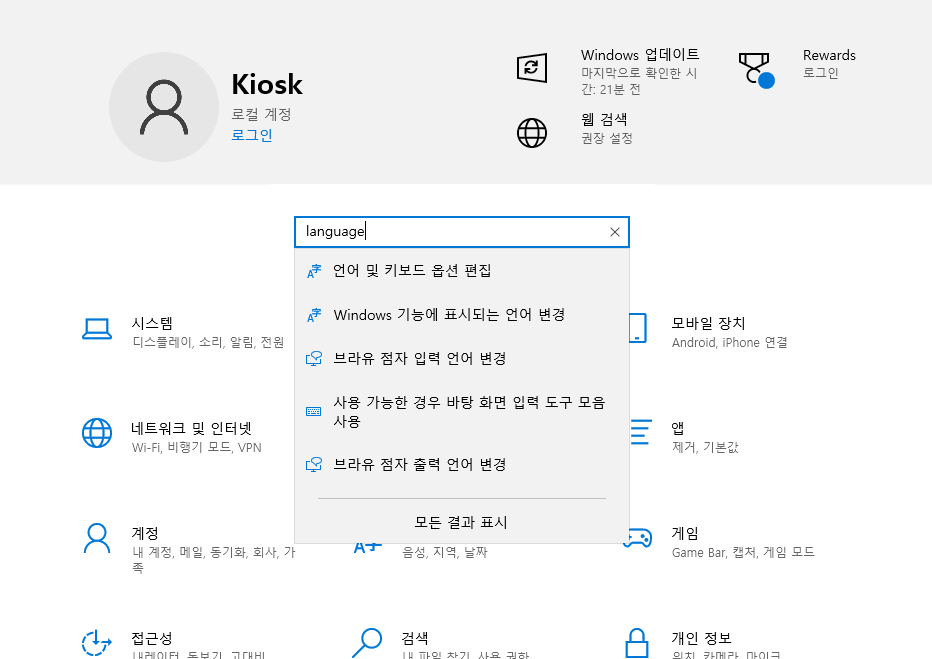This screenshot has width=932, height=659.
Task: Choose 브라유 점자 입력 언어 변경 suggestion
Action: click(420, 359)
